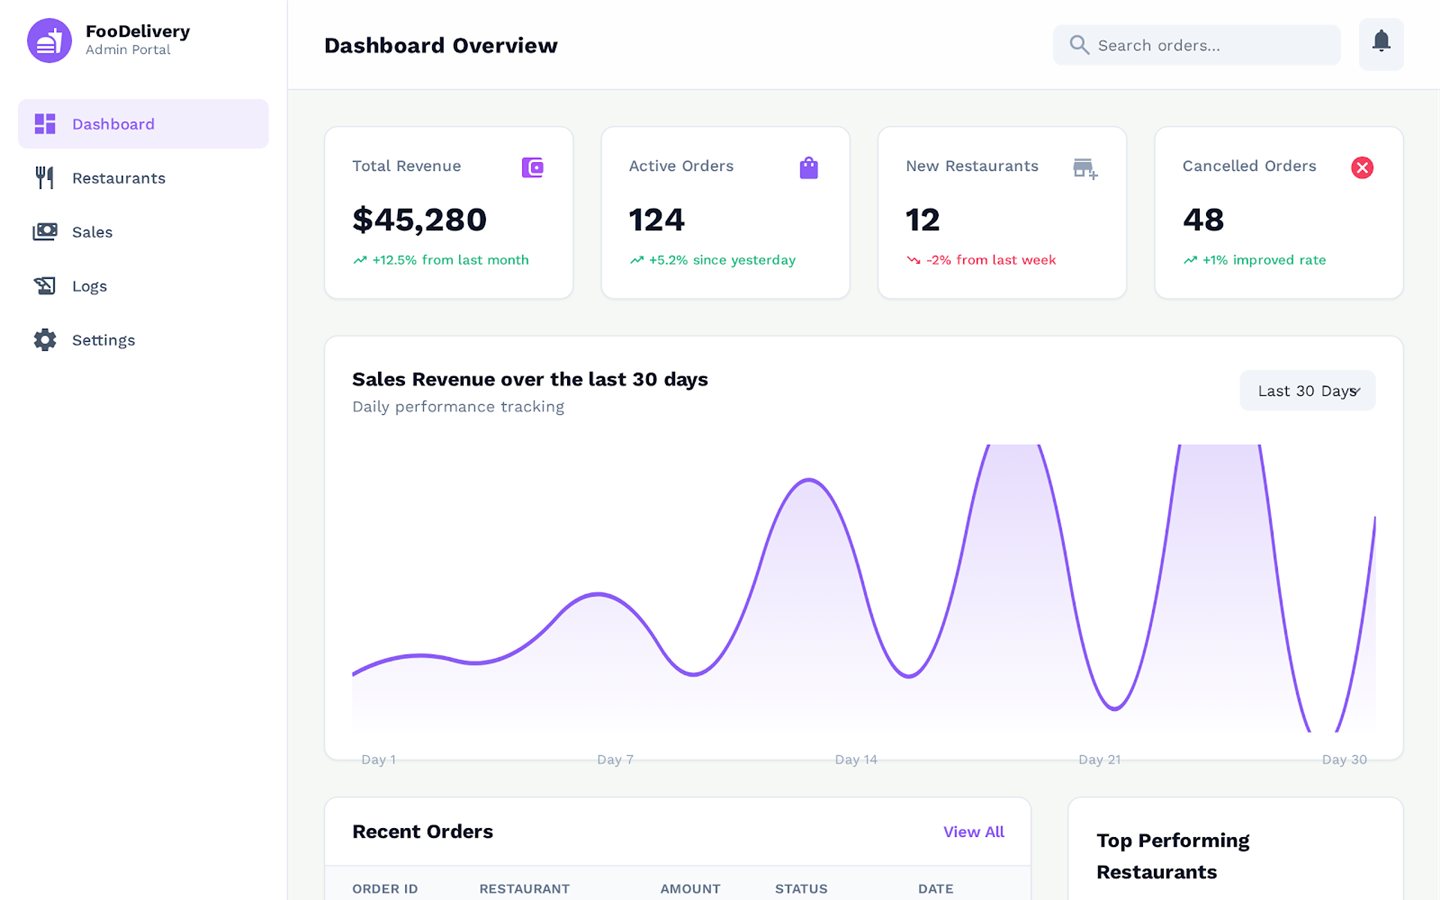Click the Dashboard Overview page title
The image size is (1440, 900).
(x=441, y=45)
